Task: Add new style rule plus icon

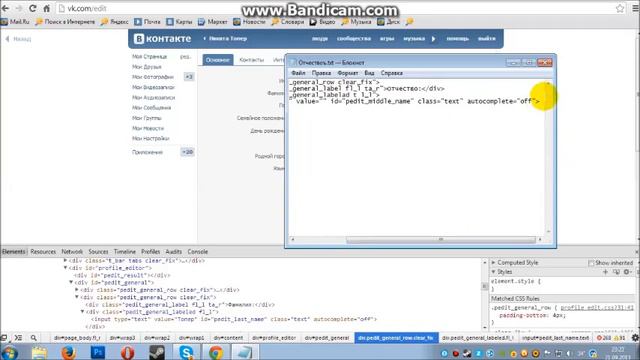Action: tap(605, 272)
